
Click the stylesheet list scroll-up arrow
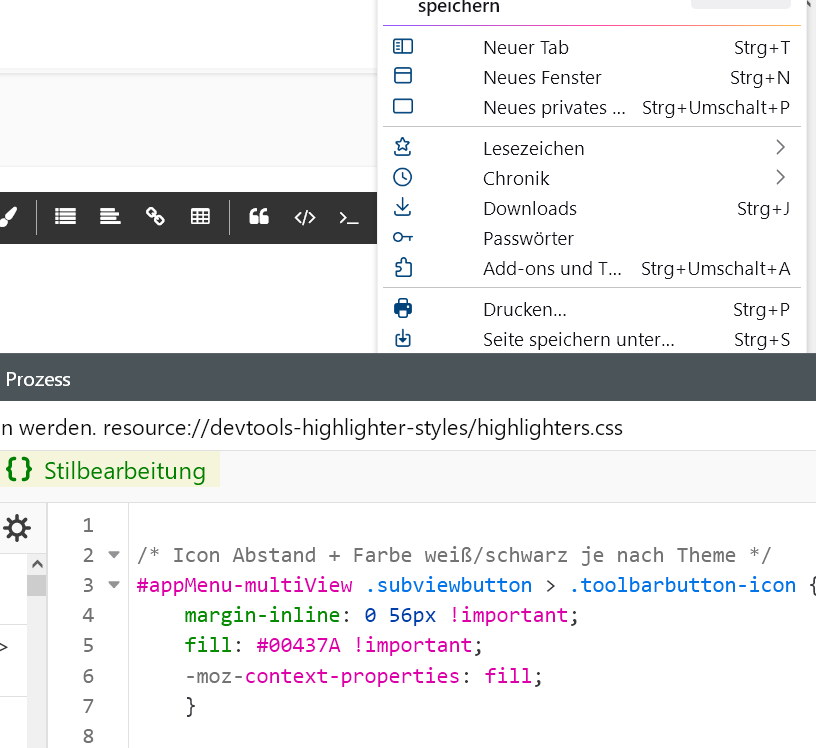pos(36,563)
